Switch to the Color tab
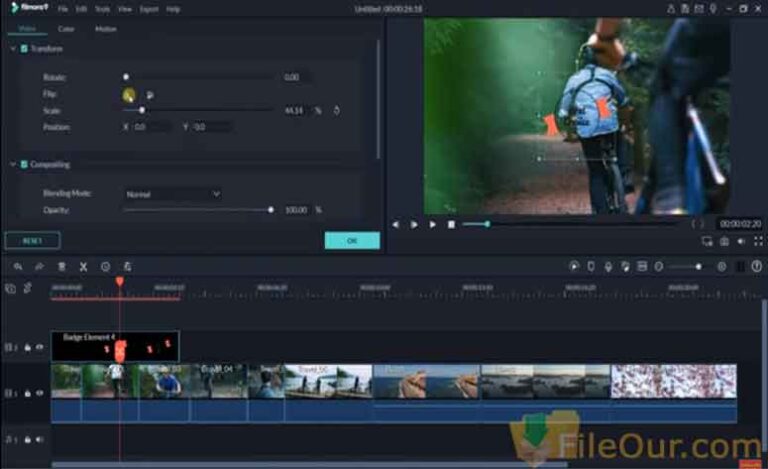This screenshot has height=469, width=768. tap(66, 29)
